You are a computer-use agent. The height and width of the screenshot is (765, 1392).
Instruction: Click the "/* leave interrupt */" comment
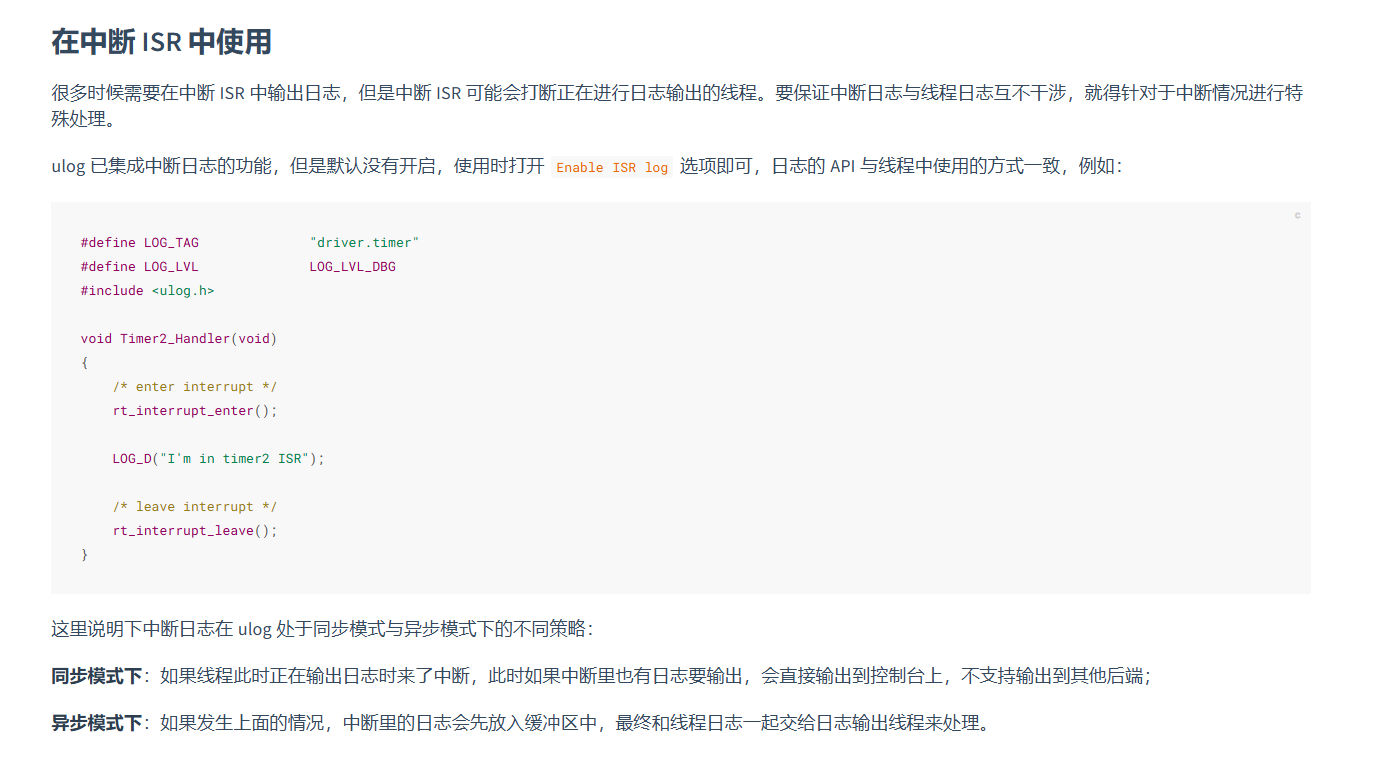[194, 507]
